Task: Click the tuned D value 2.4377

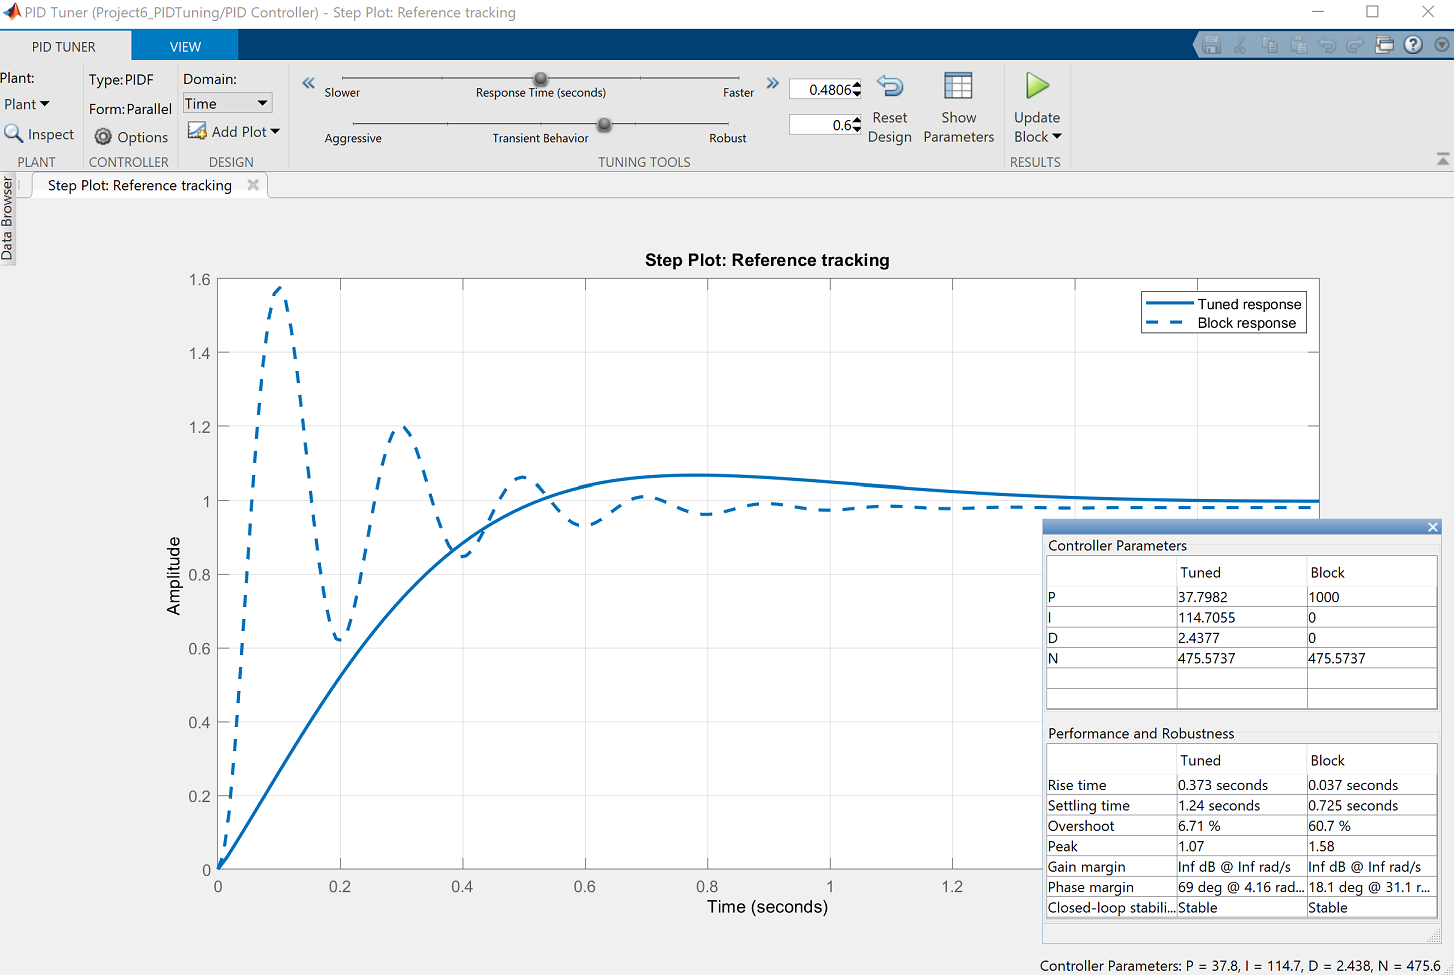Action: [x=1241, y=638]
